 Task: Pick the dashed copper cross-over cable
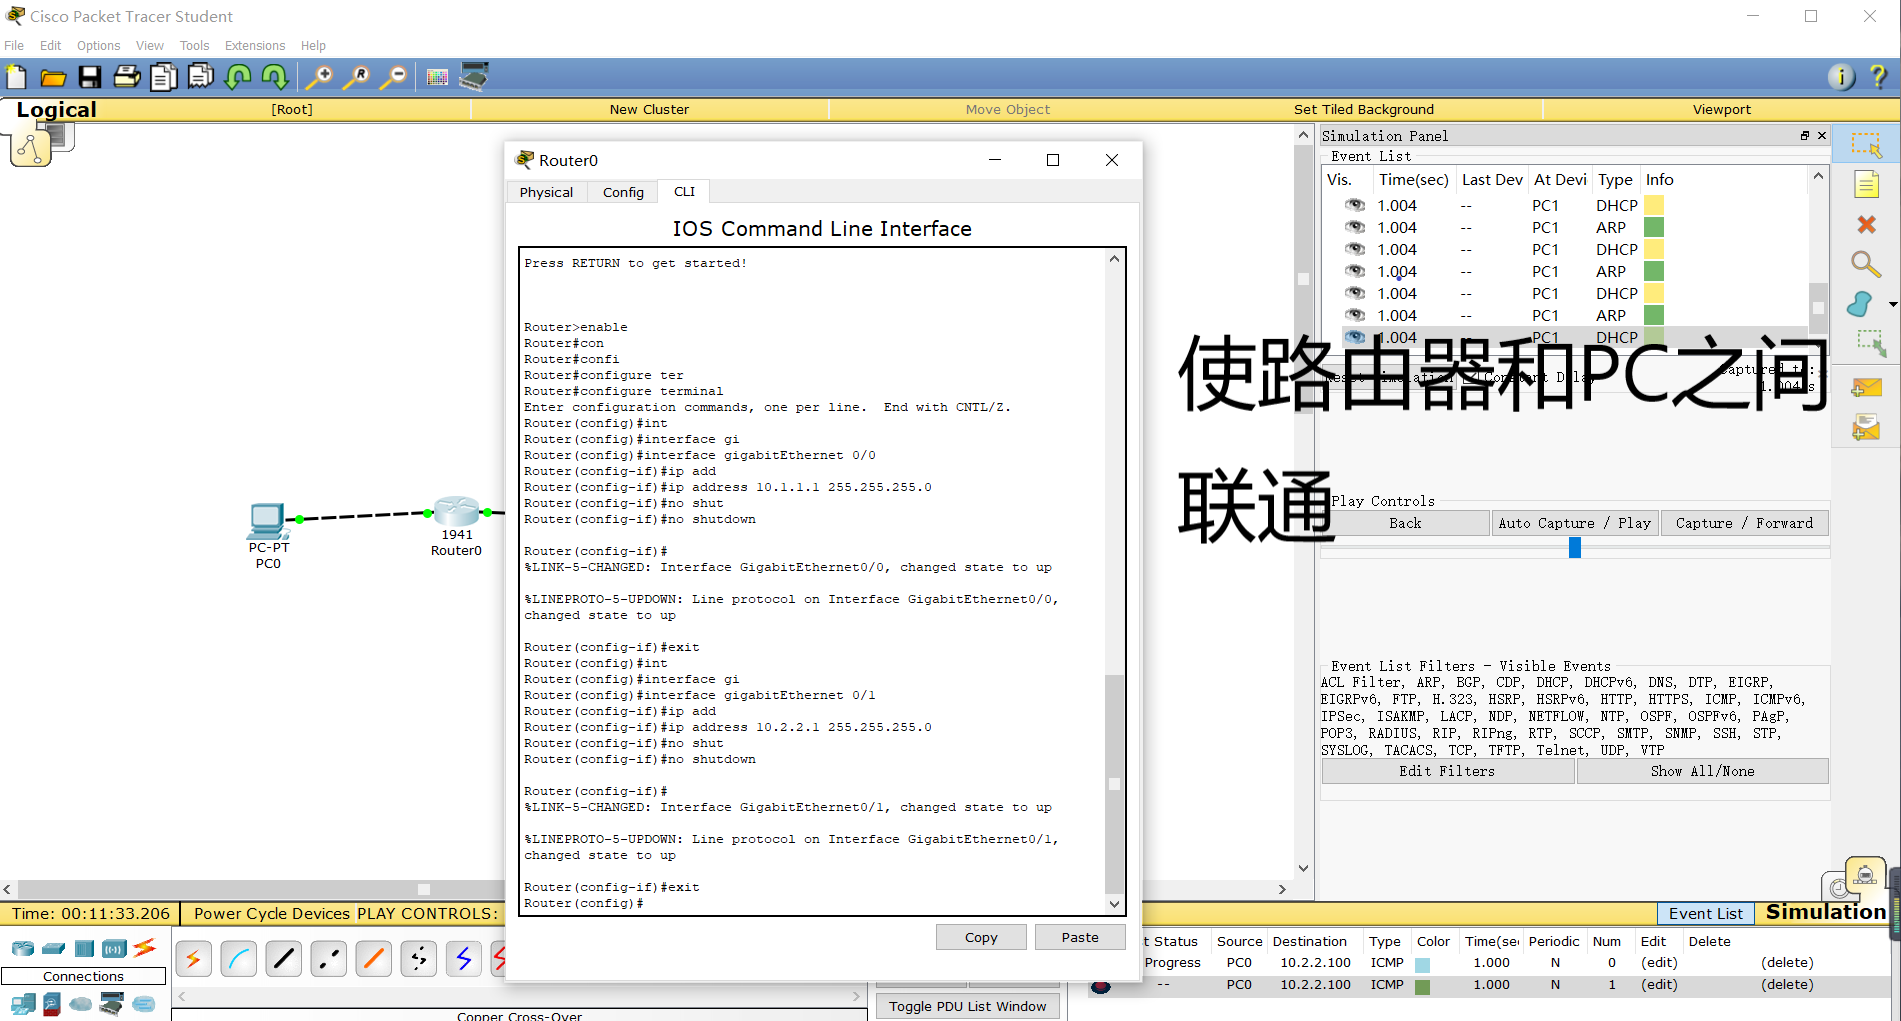click(329, 959)
